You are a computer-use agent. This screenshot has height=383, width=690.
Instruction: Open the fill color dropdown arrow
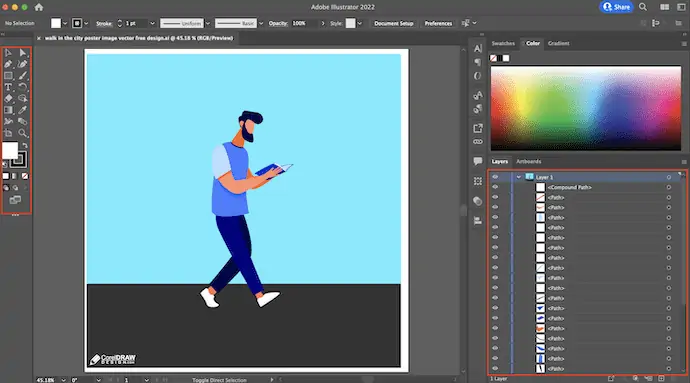(x=65, y=23)
